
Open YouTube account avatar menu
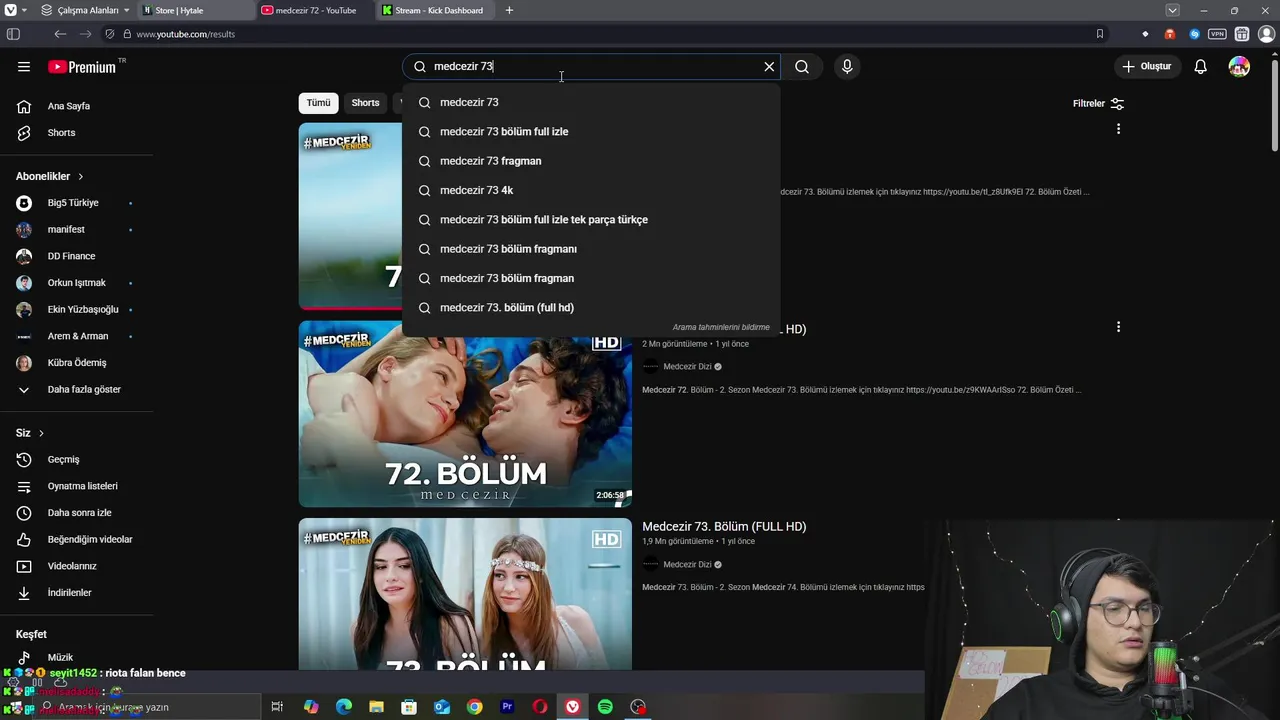click(x=1239, y=67)
